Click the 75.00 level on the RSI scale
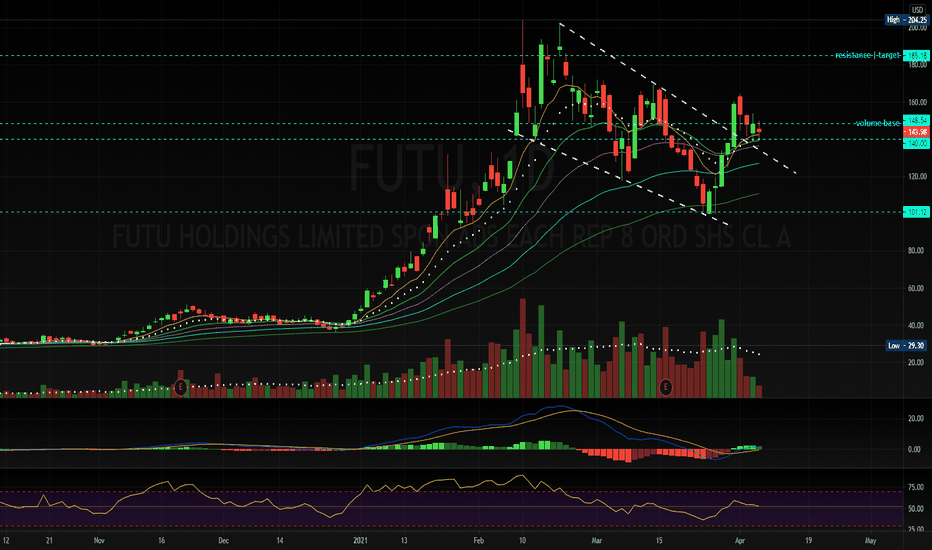Screen dimensions: 932x550 click(x=916, y=487)
